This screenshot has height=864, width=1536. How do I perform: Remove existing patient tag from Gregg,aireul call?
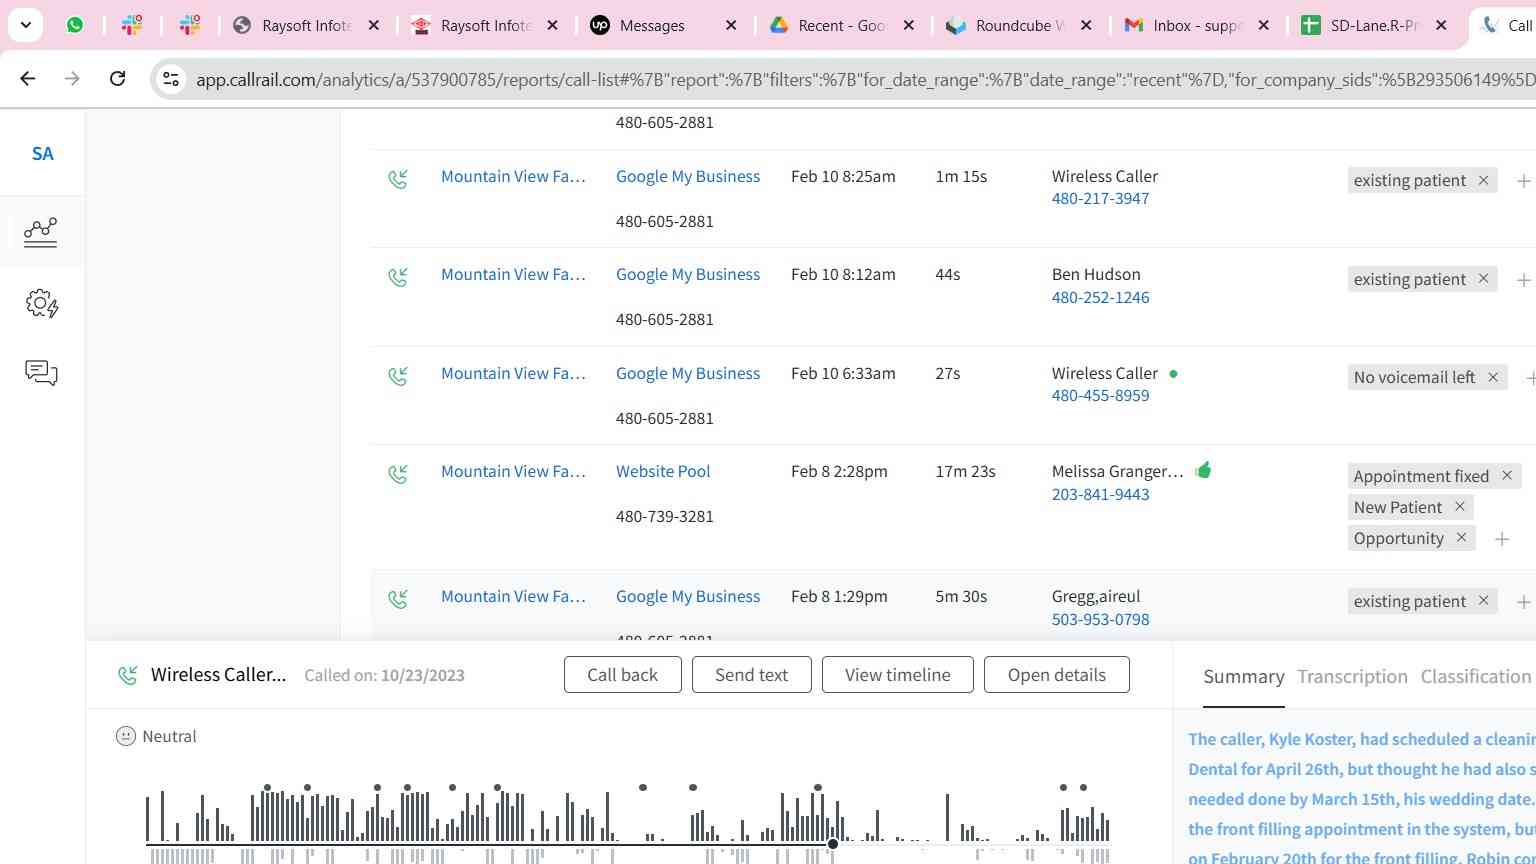point(1483,601)
